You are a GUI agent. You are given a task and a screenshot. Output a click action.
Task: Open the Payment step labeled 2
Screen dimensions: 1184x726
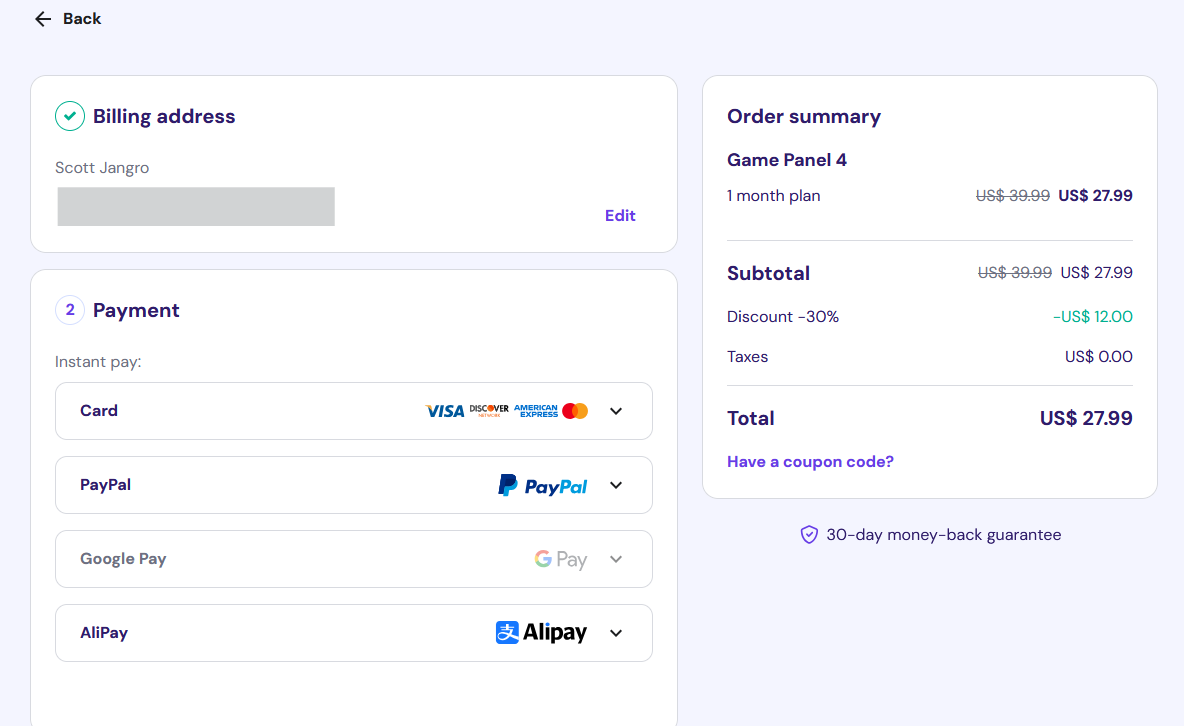tap(69, 310)
